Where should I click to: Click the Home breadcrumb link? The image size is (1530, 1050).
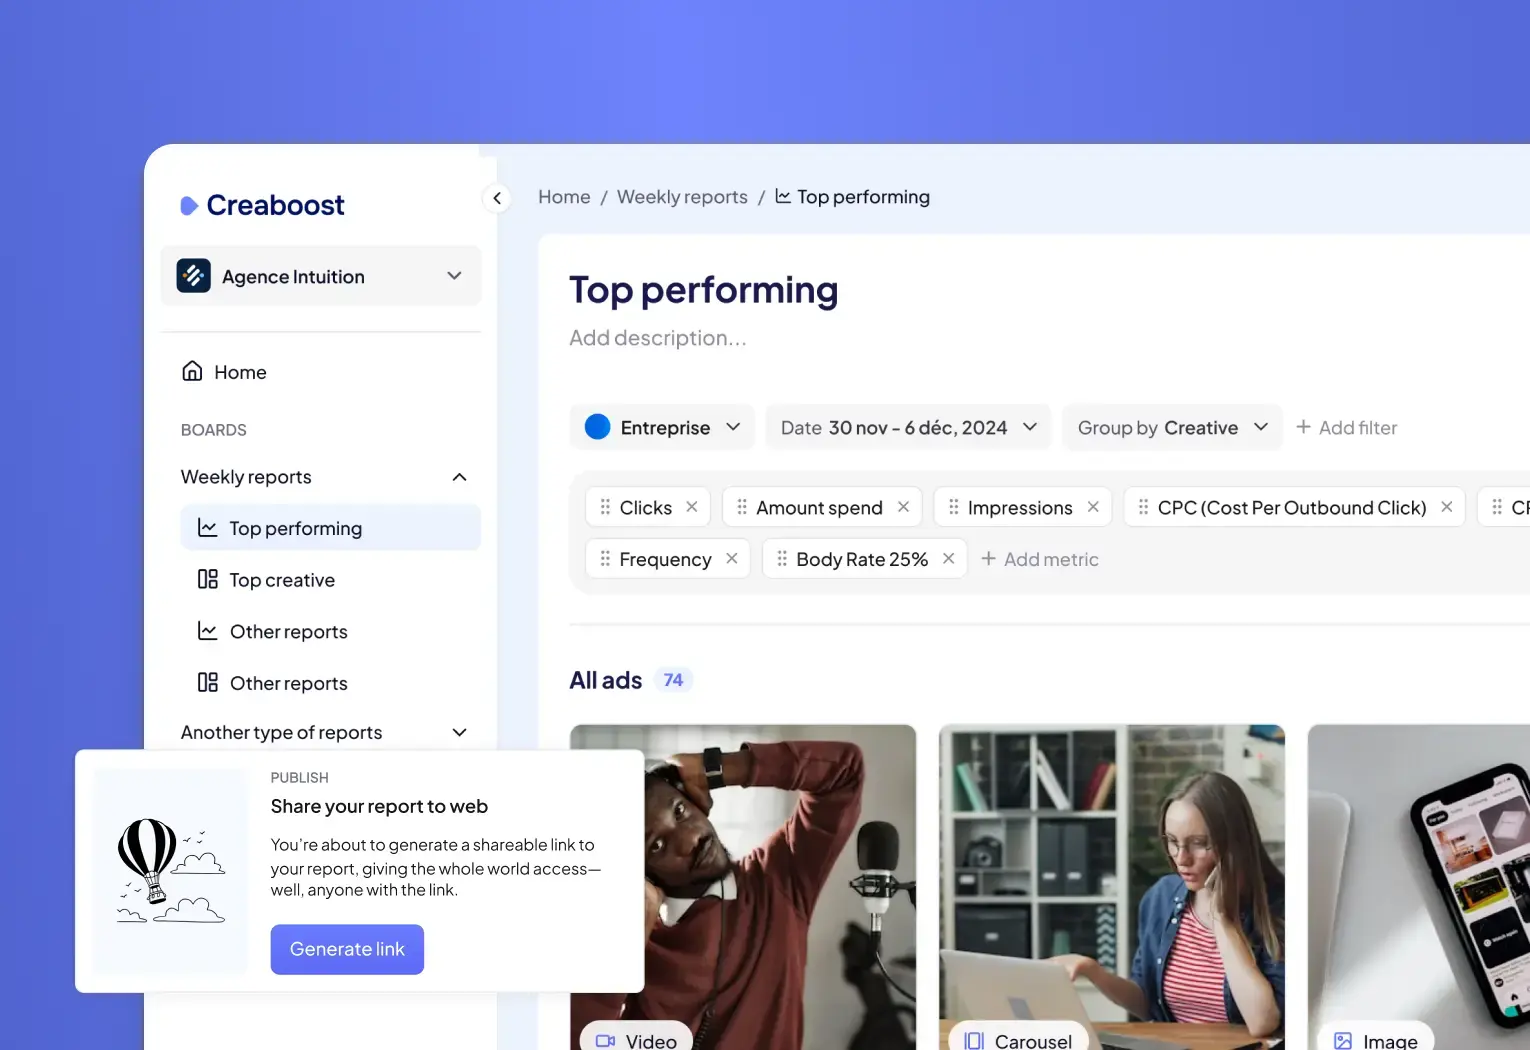click(x=564, y=197)
